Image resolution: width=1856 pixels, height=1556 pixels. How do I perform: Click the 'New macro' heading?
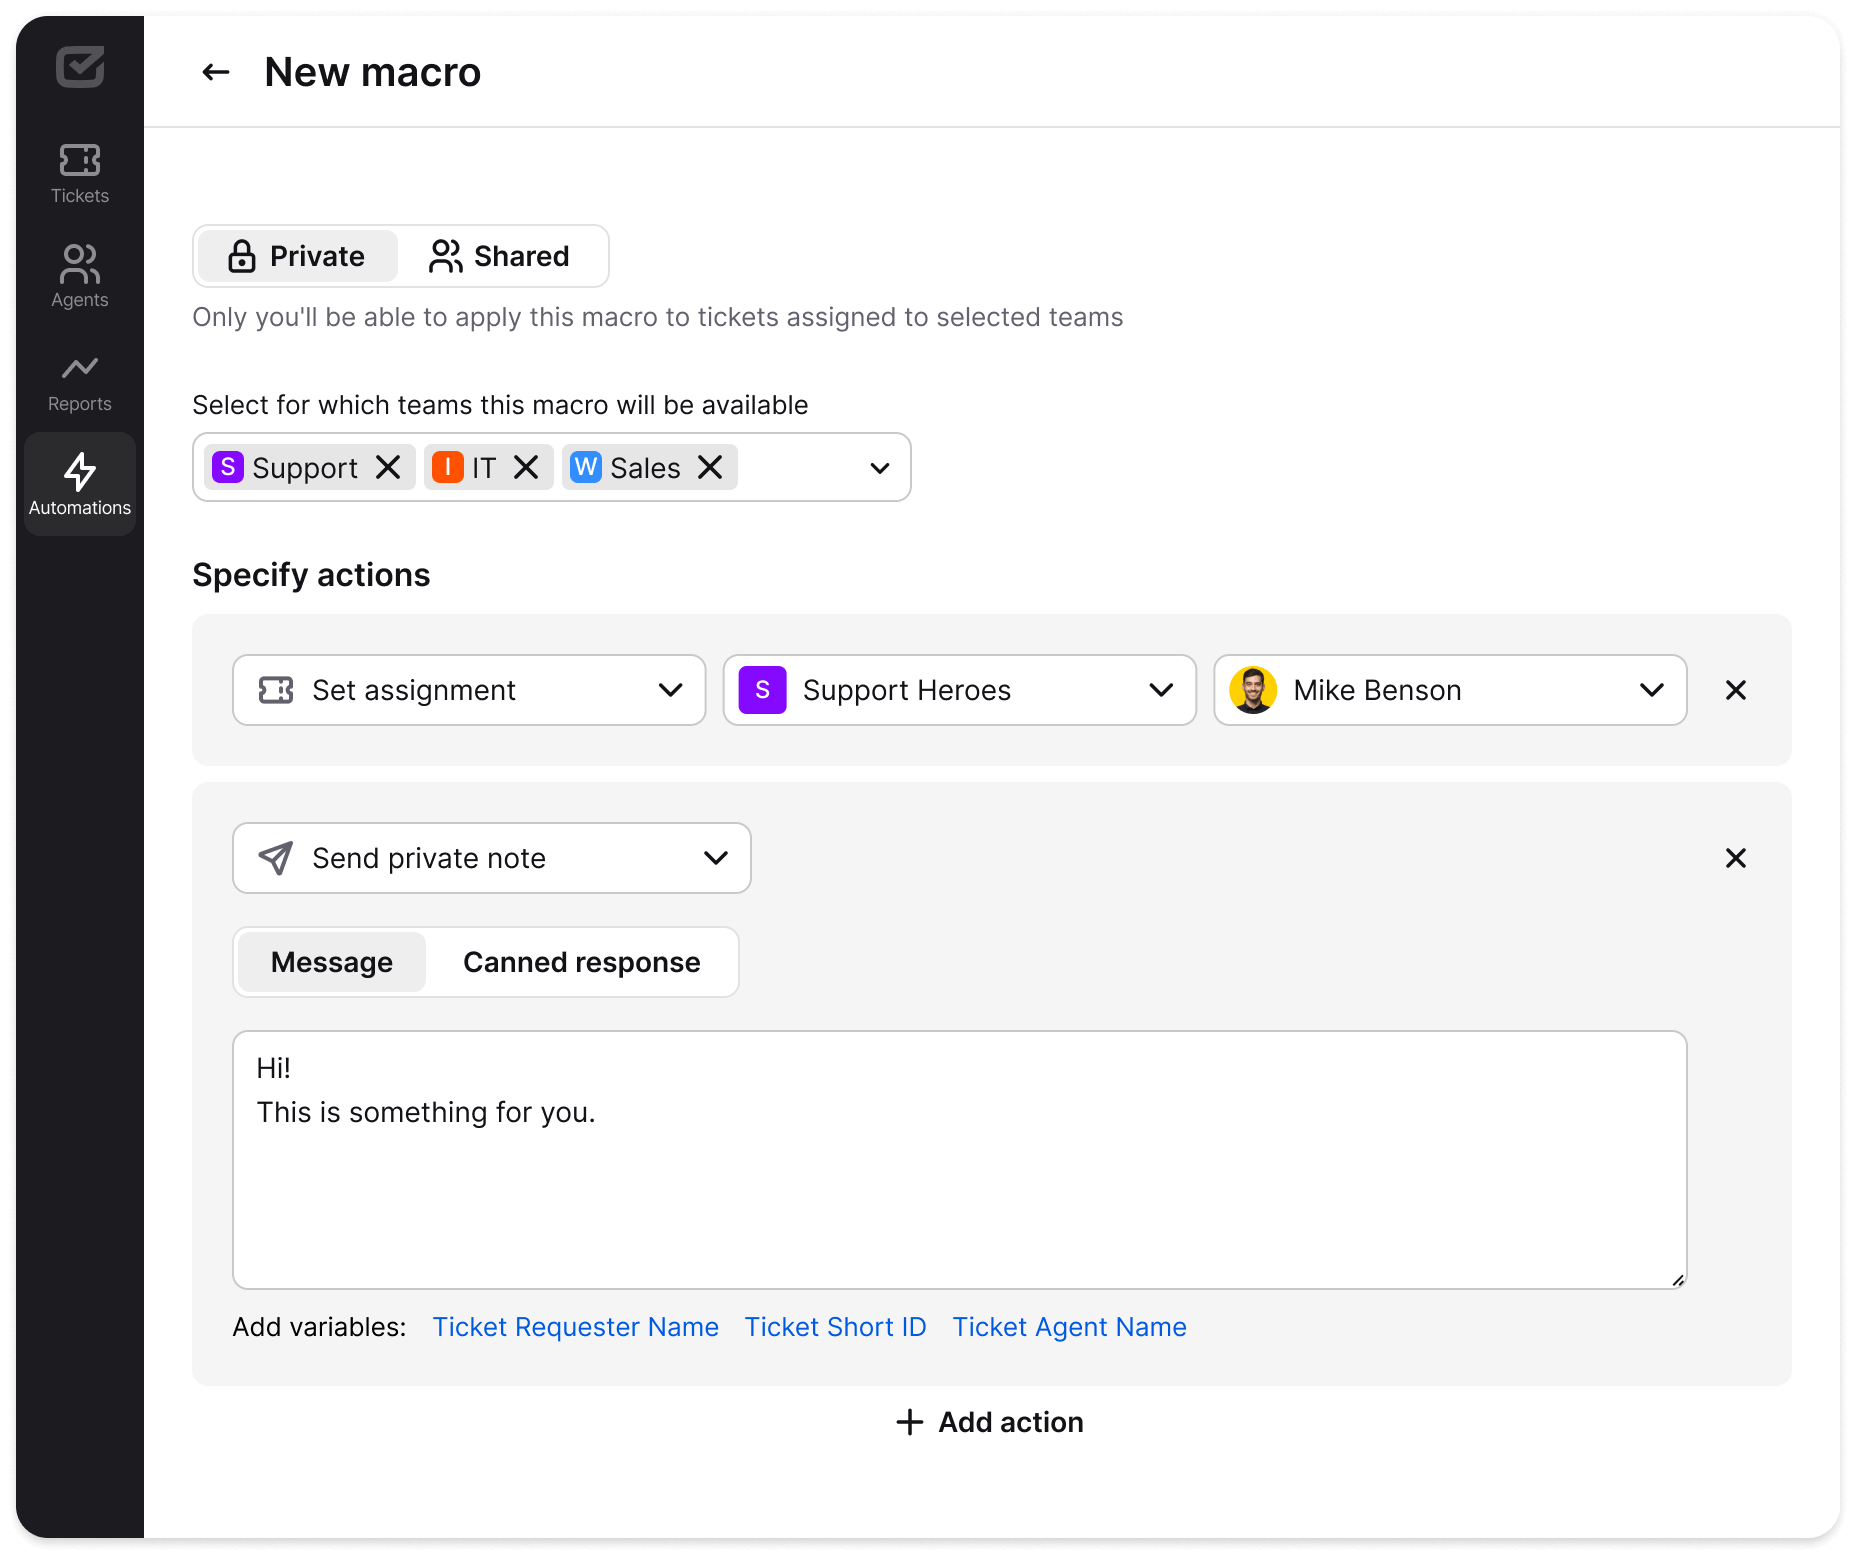click(373, 72)
